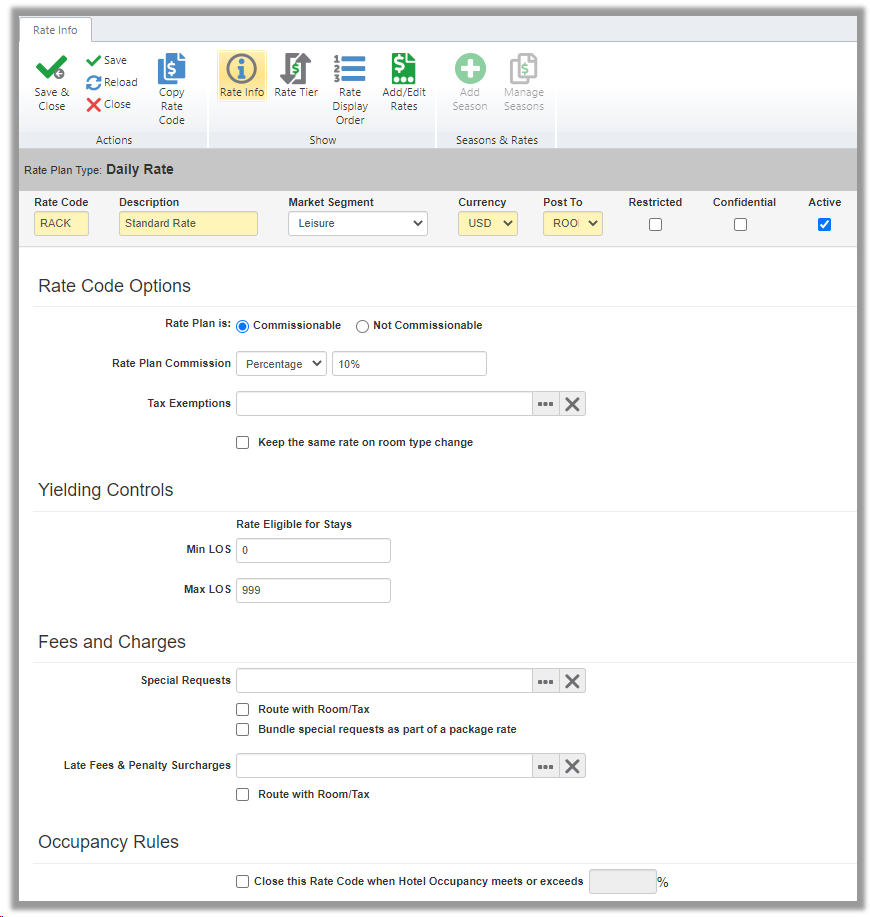Image resolution: width=870 pixels, height=917 pixels.
Task: Click the hotel occupancy percentage field
Action: click(623, 881)
